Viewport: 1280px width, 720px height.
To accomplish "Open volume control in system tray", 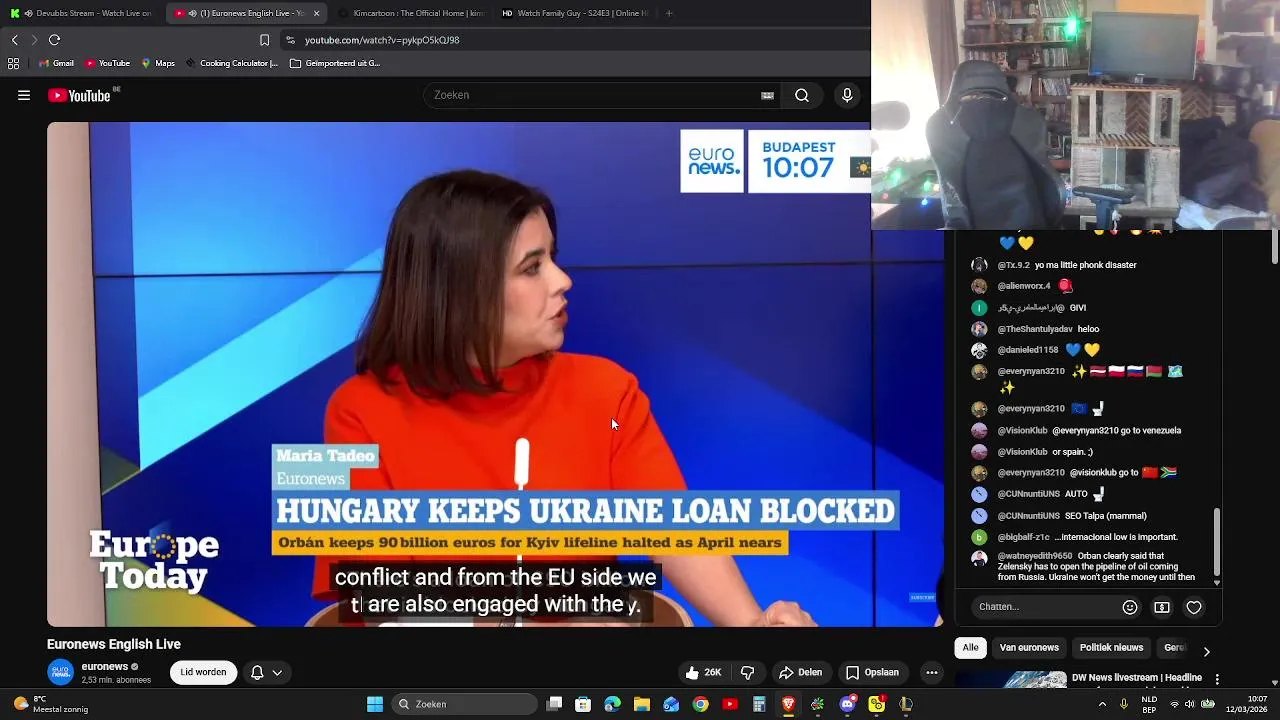I will [x=1191, y=704].
